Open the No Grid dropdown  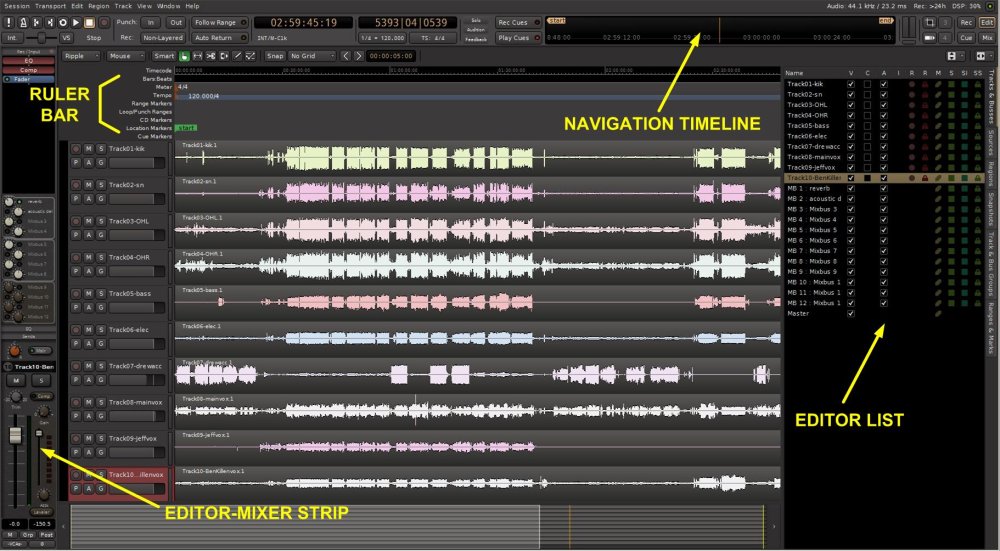click(312, 56)
